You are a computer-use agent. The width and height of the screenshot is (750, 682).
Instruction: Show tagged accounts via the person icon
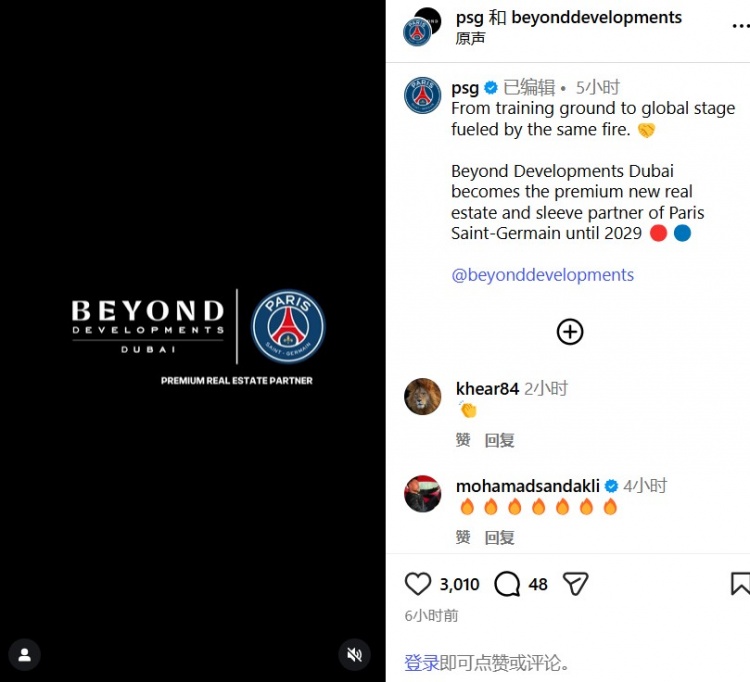pyautogui.click(x=24, y=655)
